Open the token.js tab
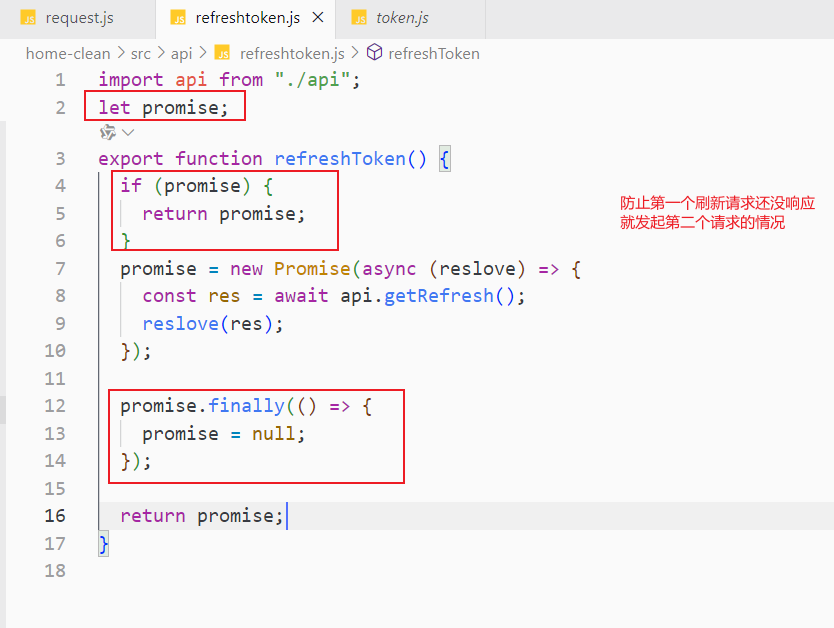Image resolution: width=834 pixels, height=628 pixels. (x=411, y=19)
